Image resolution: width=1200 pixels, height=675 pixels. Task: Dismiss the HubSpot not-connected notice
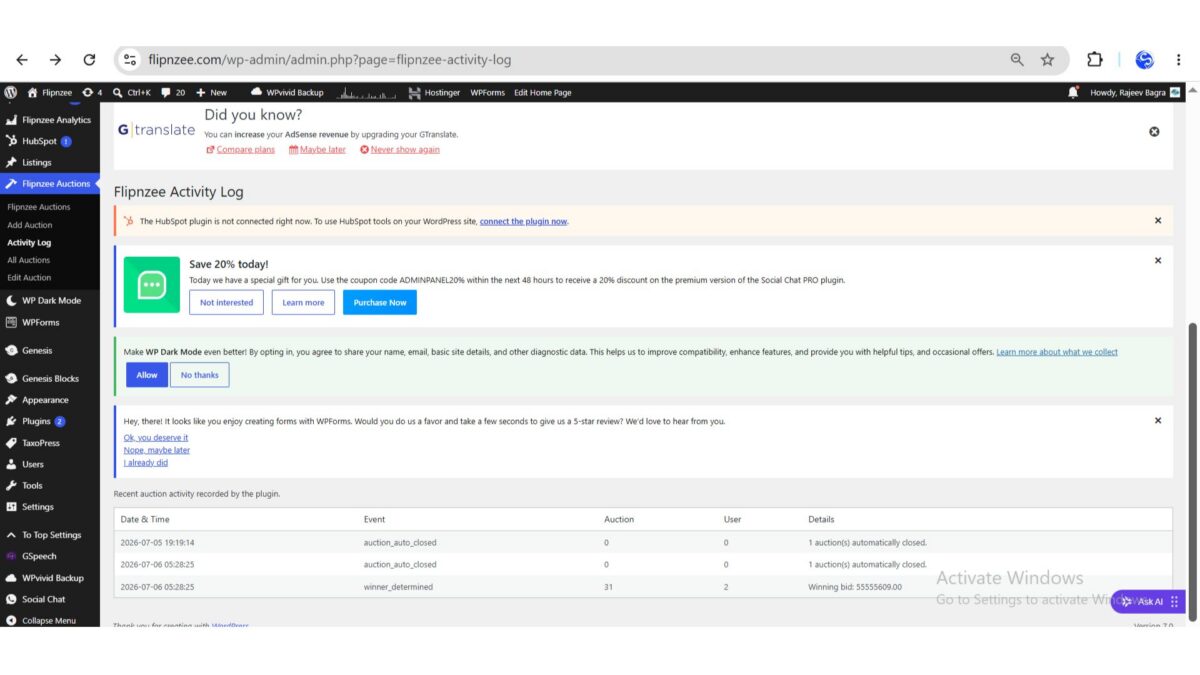tap(1158, 220)
